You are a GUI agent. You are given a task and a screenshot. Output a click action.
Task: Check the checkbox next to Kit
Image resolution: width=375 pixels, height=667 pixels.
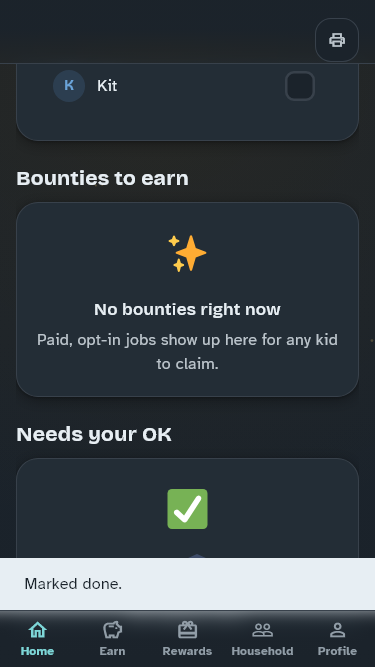click(300, 86)
